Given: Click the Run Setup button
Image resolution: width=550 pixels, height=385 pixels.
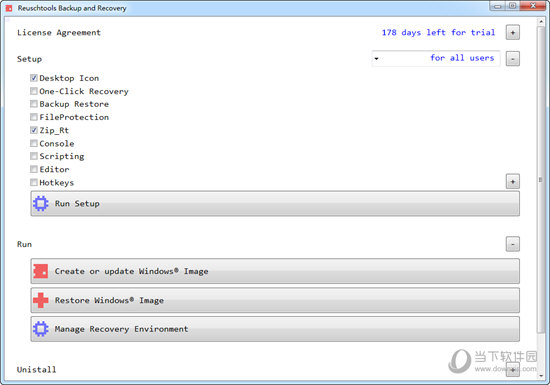Looking at the screenshot, I should tap(275, 204).
